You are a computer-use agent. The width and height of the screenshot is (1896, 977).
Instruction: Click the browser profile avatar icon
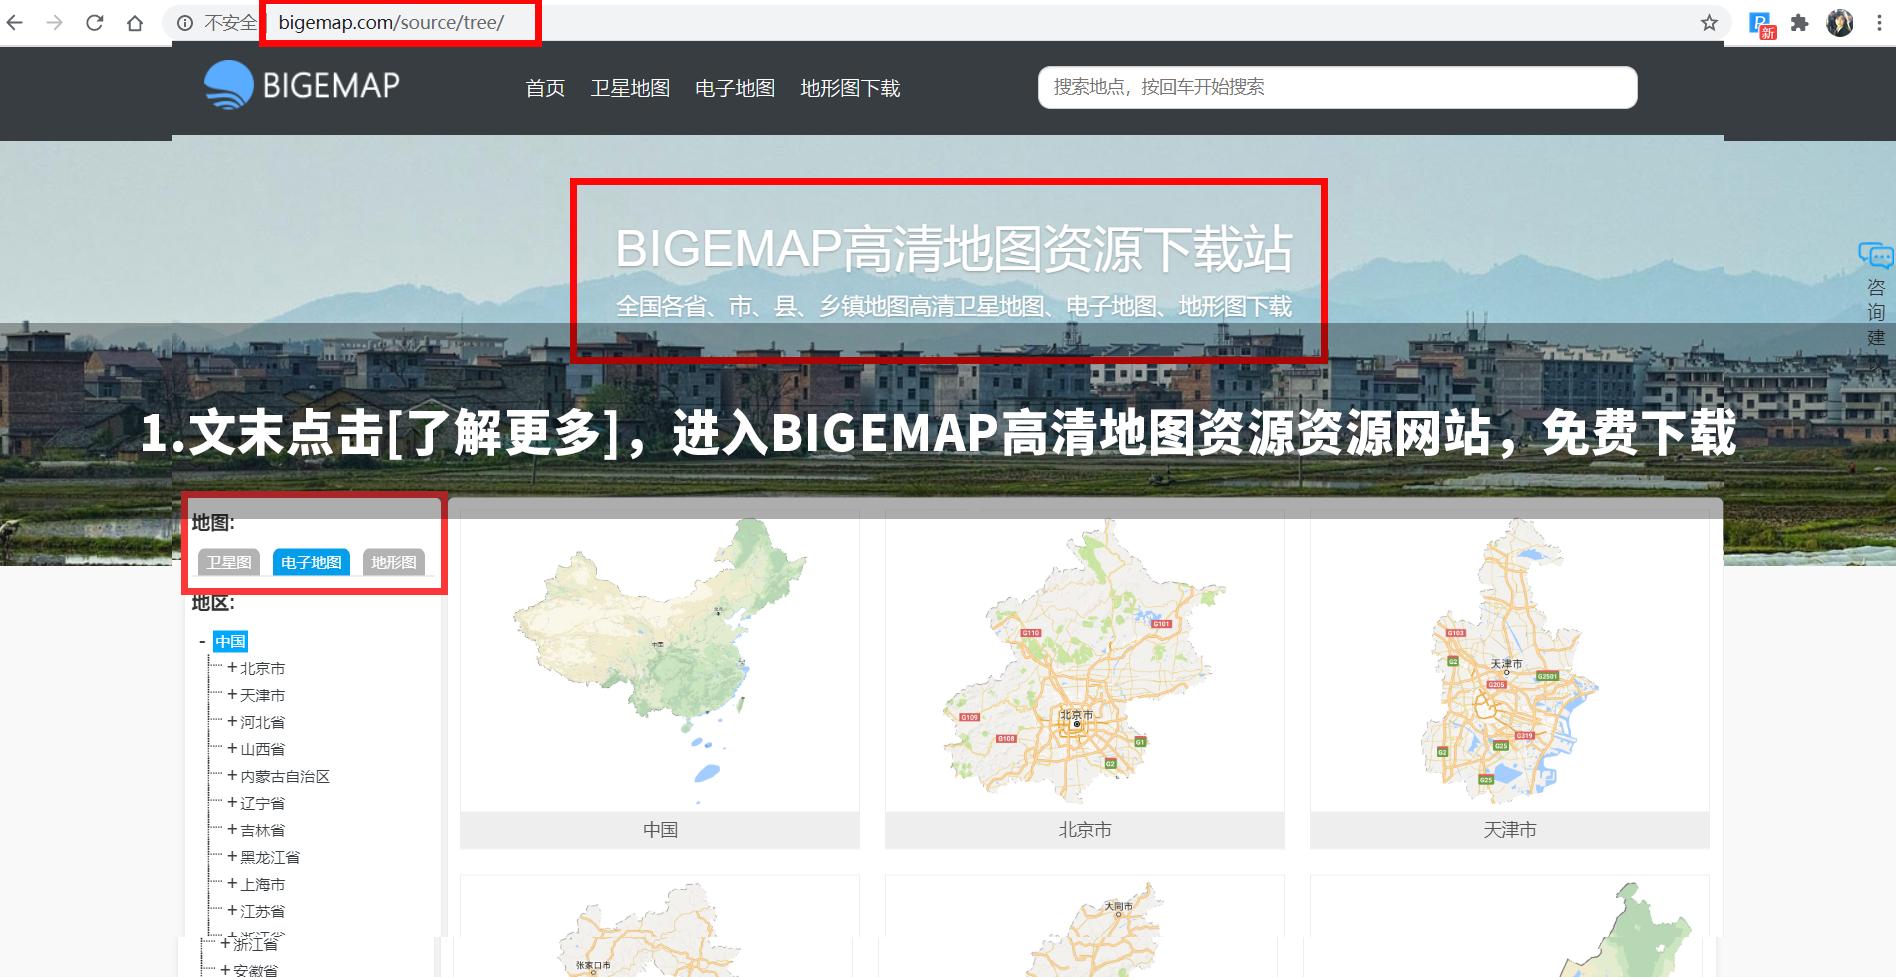pyautogui.click(x=1839, y=21)
